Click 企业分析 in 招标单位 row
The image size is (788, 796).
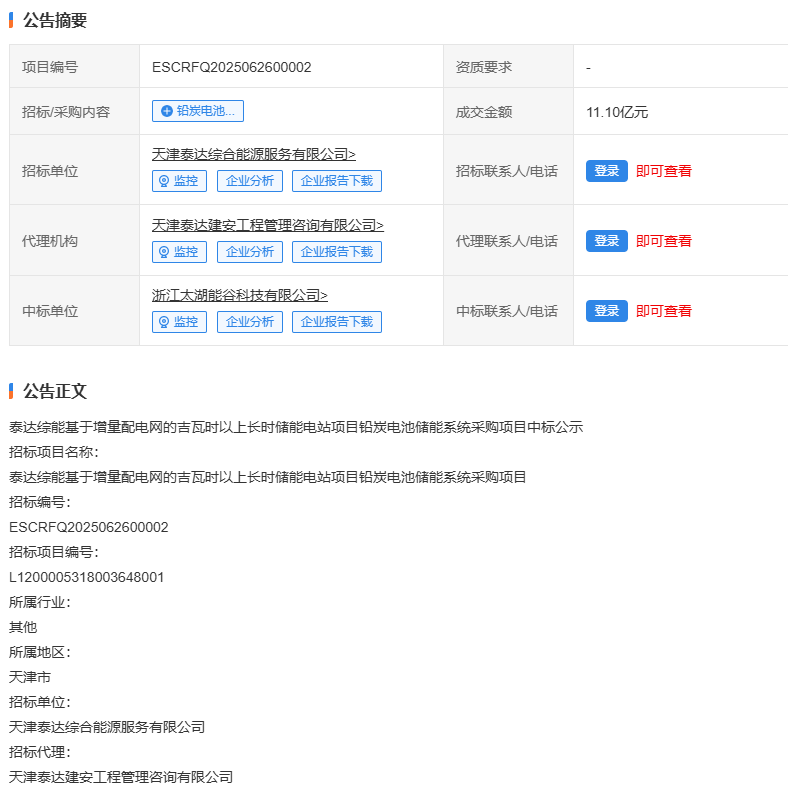(x=250, y=181)
